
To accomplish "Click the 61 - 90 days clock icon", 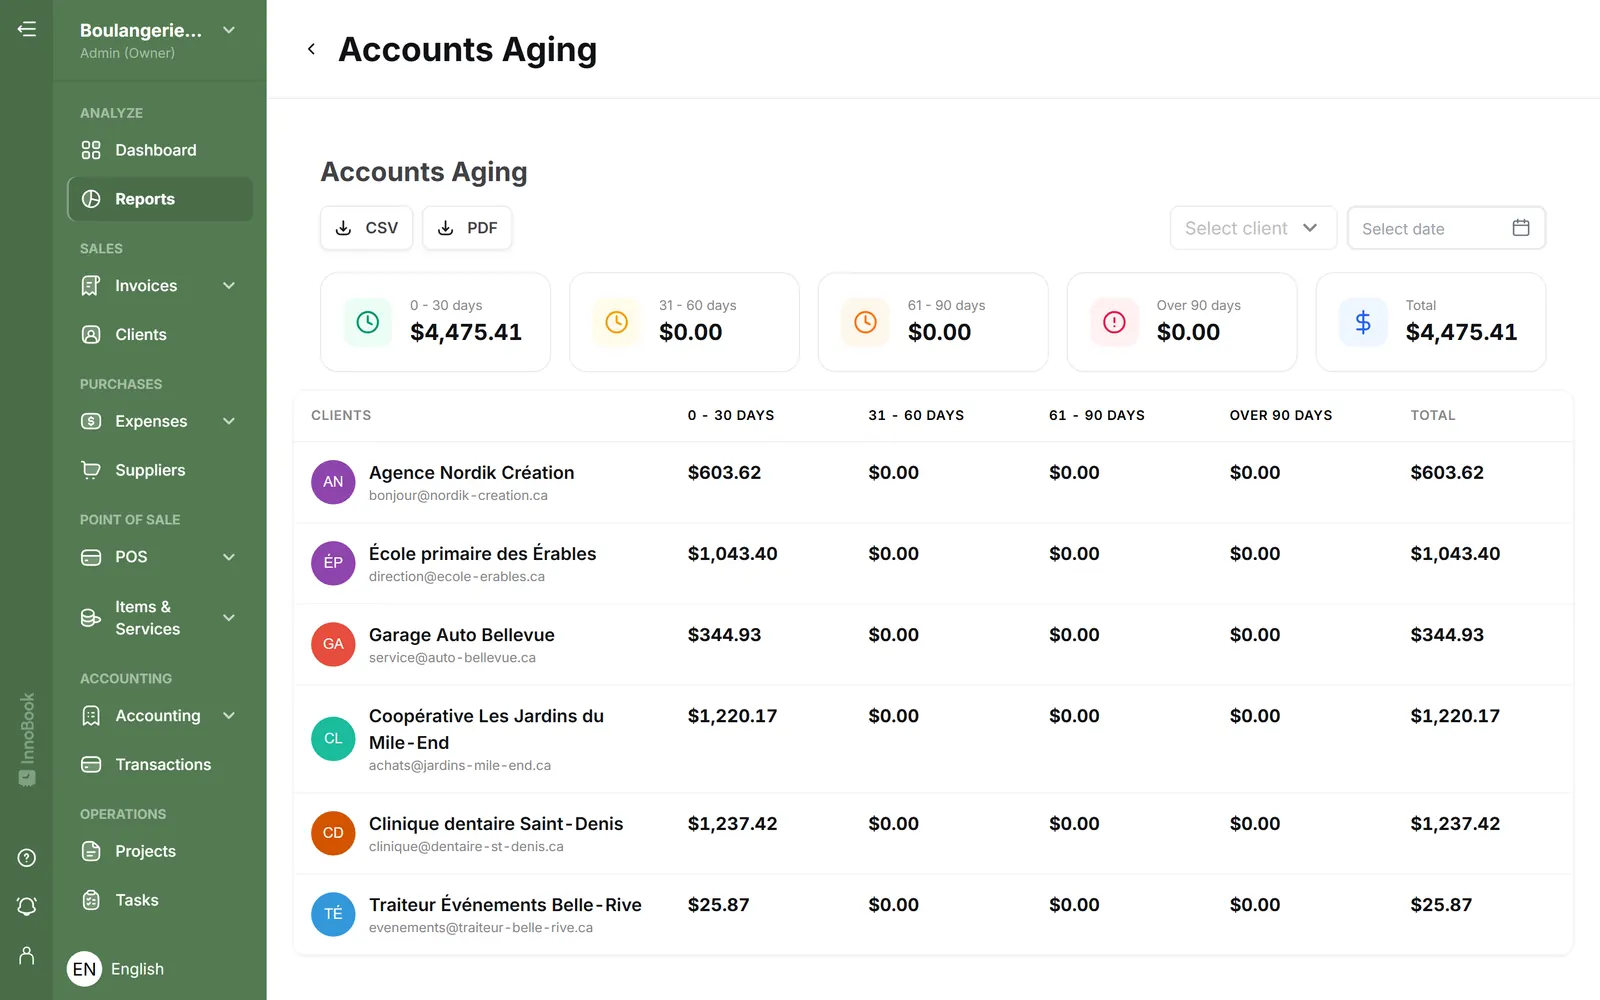I will (x=866, y=322).
